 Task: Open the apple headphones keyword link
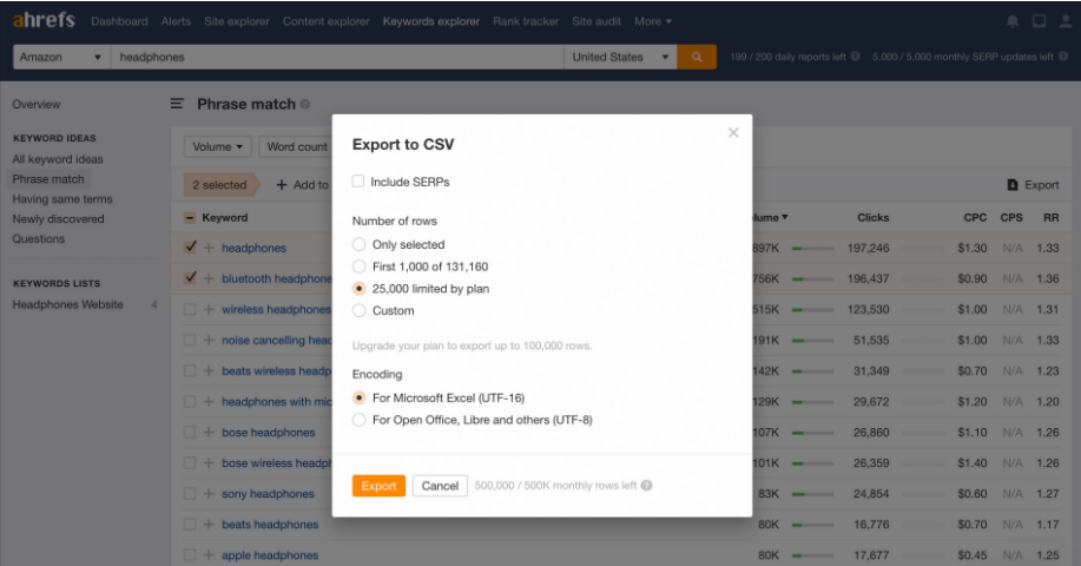tap(270, 555)
